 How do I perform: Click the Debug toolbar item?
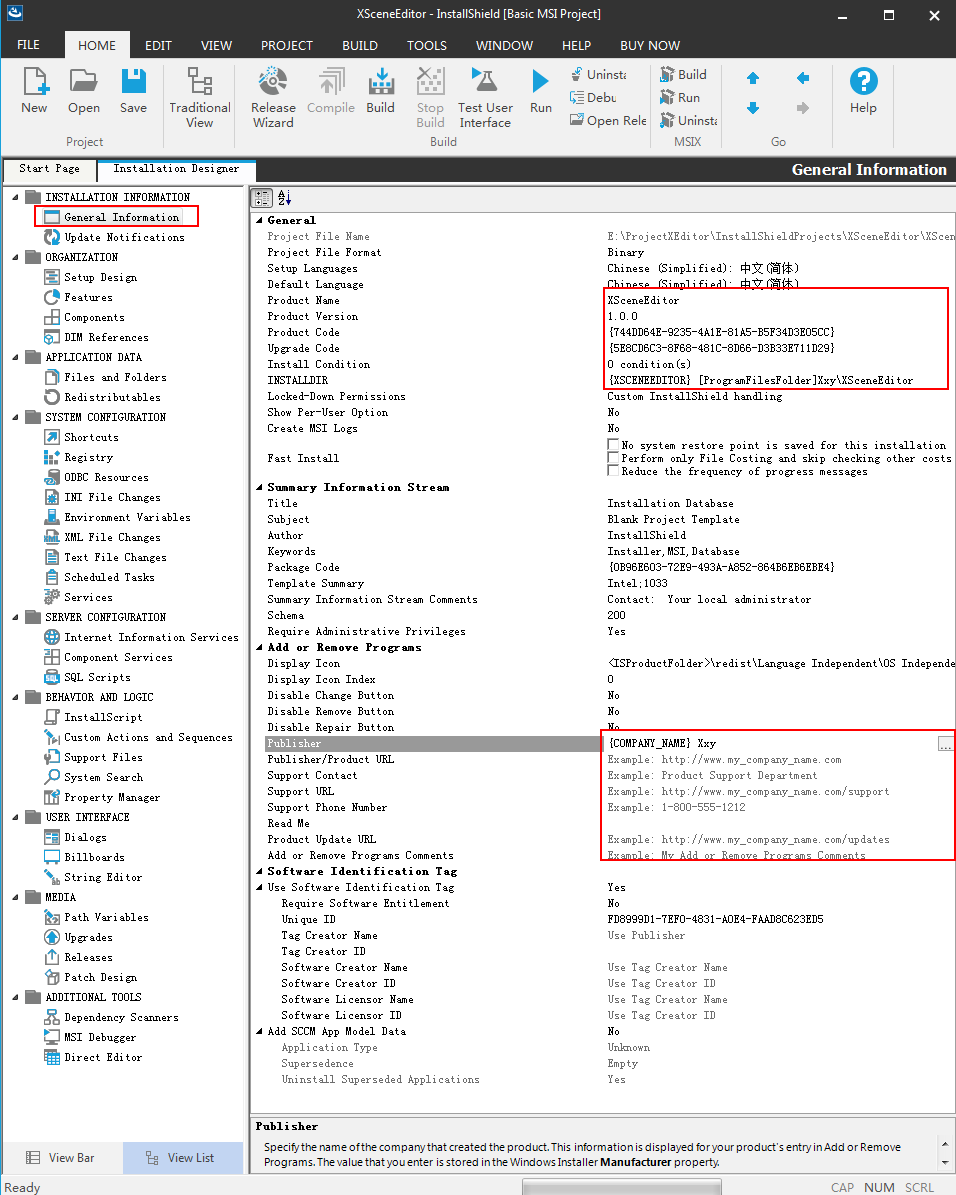click(593, 98)
